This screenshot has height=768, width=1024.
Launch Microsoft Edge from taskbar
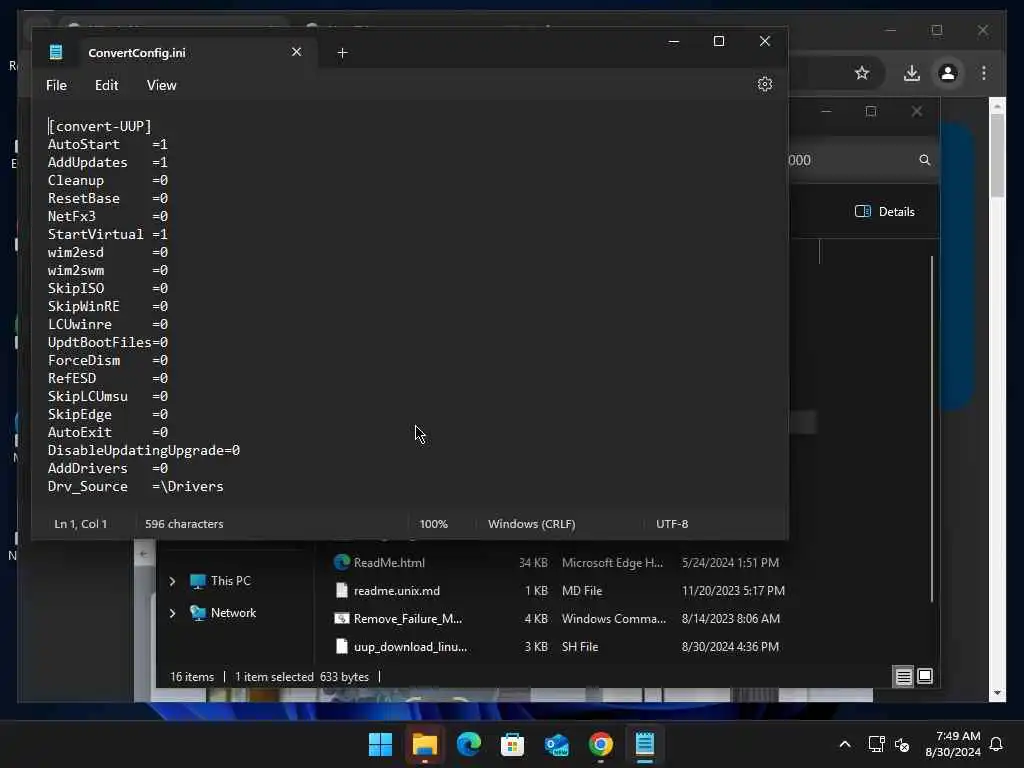coord(468,744)
